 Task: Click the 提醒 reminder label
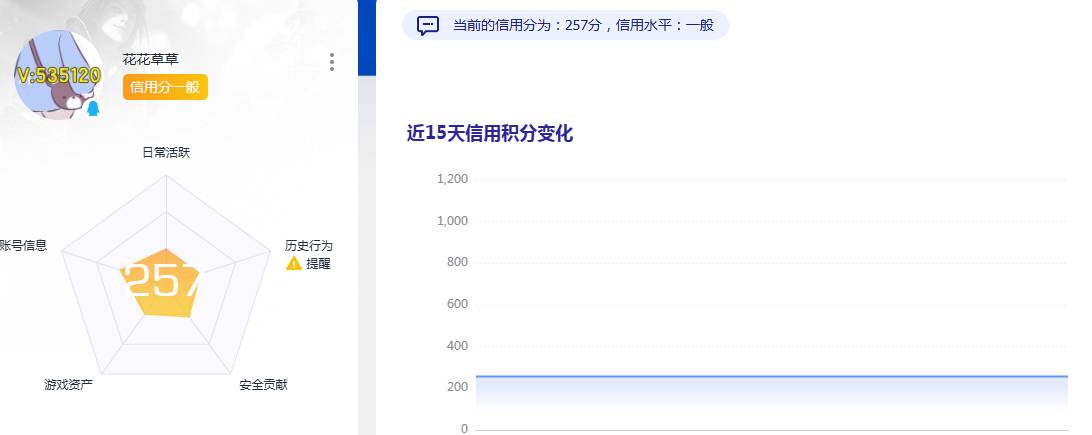pos(318,264)
